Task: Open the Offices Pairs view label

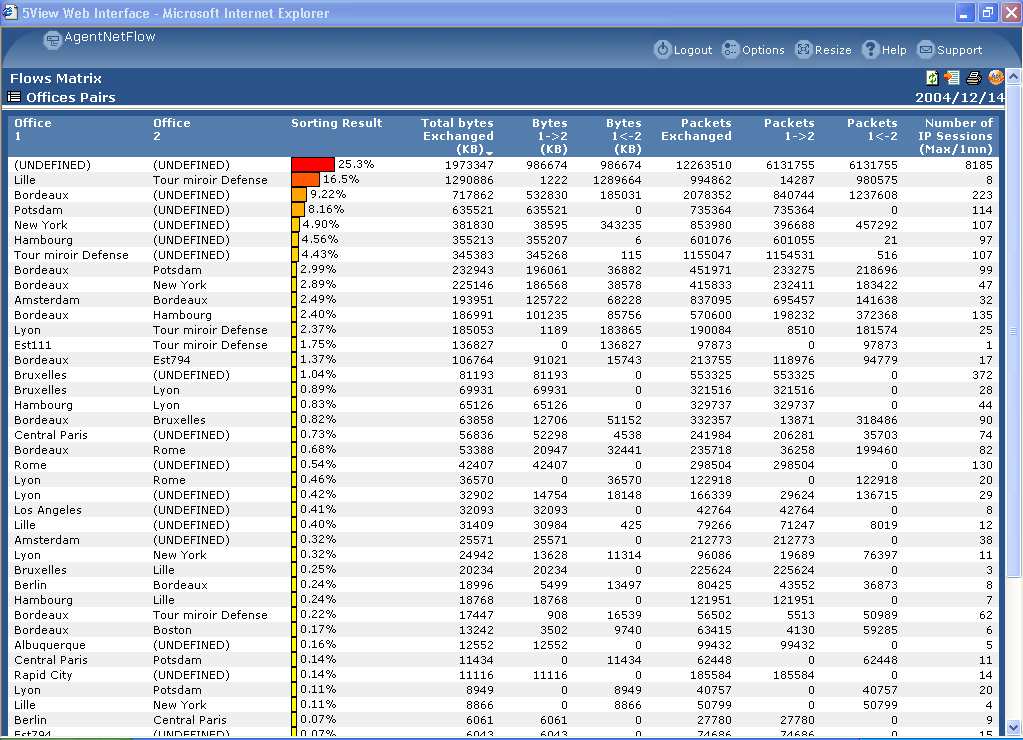Action: click(70, 97)
